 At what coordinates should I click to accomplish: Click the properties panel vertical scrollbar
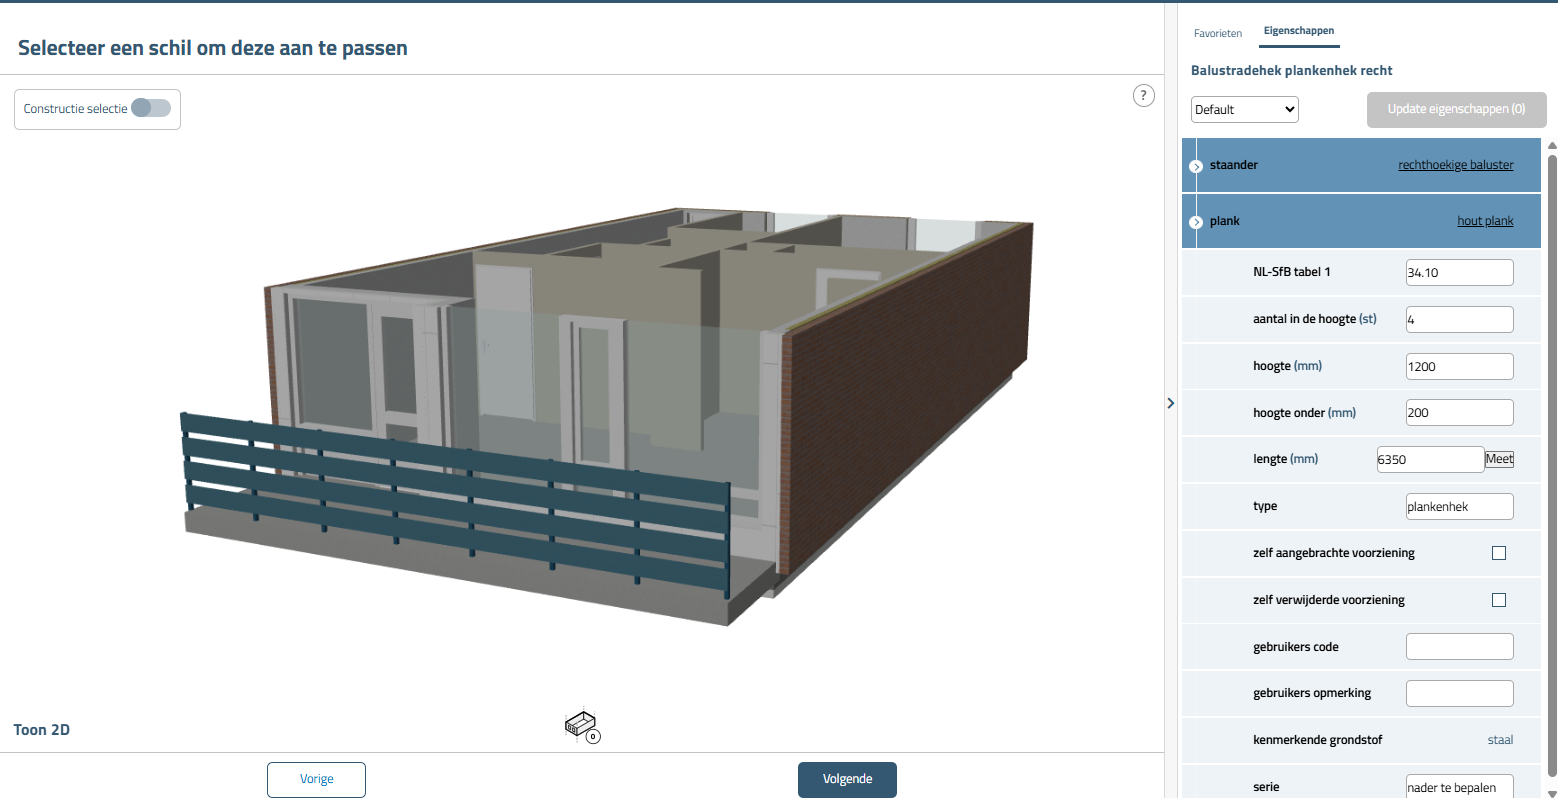1551,450
